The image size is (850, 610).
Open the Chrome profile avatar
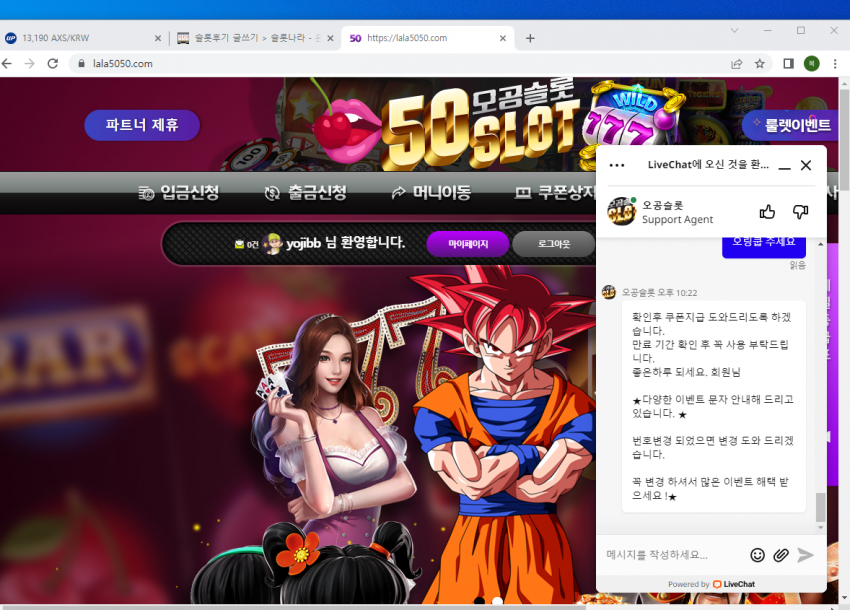click(x=812, y=64)
